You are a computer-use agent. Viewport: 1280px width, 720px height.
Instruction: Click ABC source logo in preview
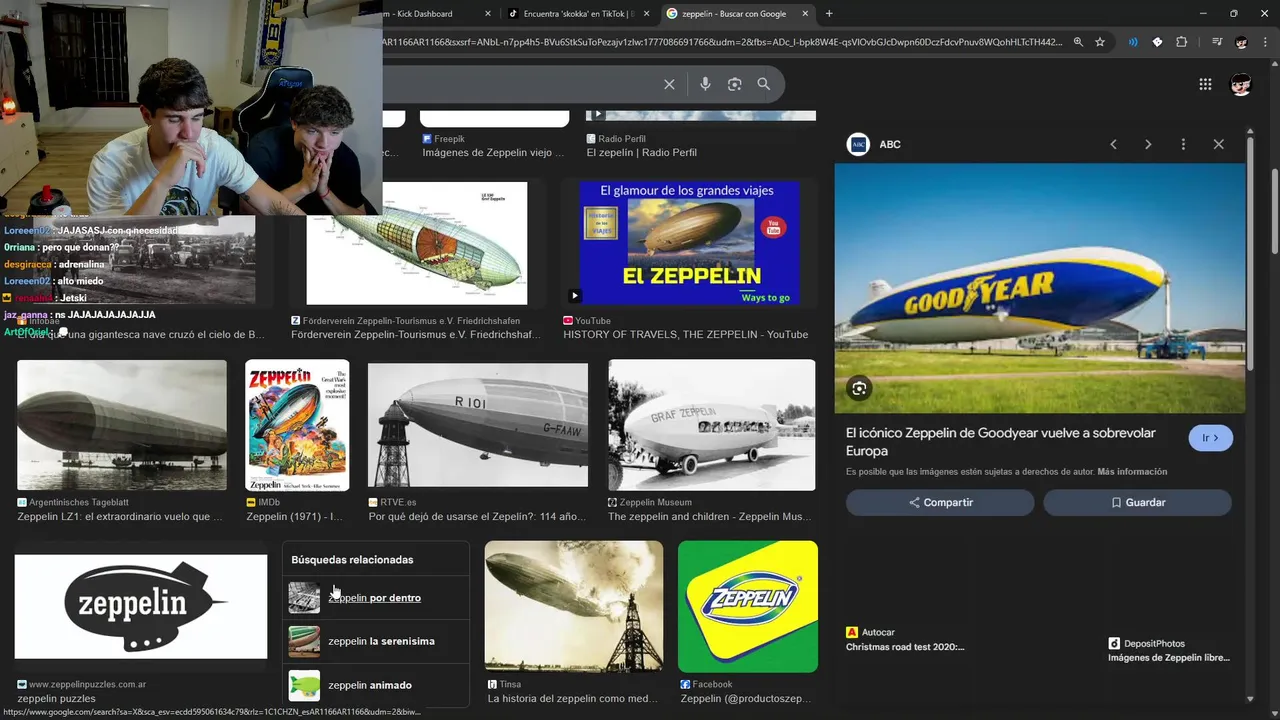click(858, 144)
